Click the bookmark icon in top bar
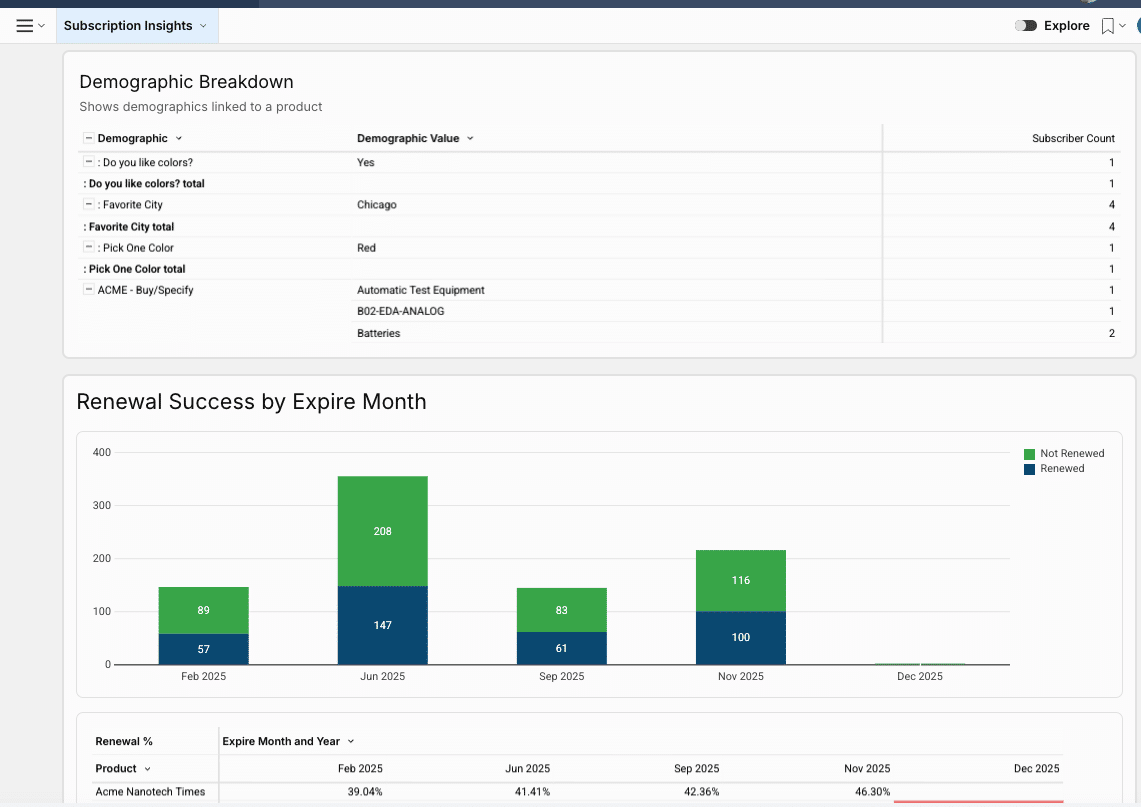1141x807 pixels. (x=1107, y=26)
